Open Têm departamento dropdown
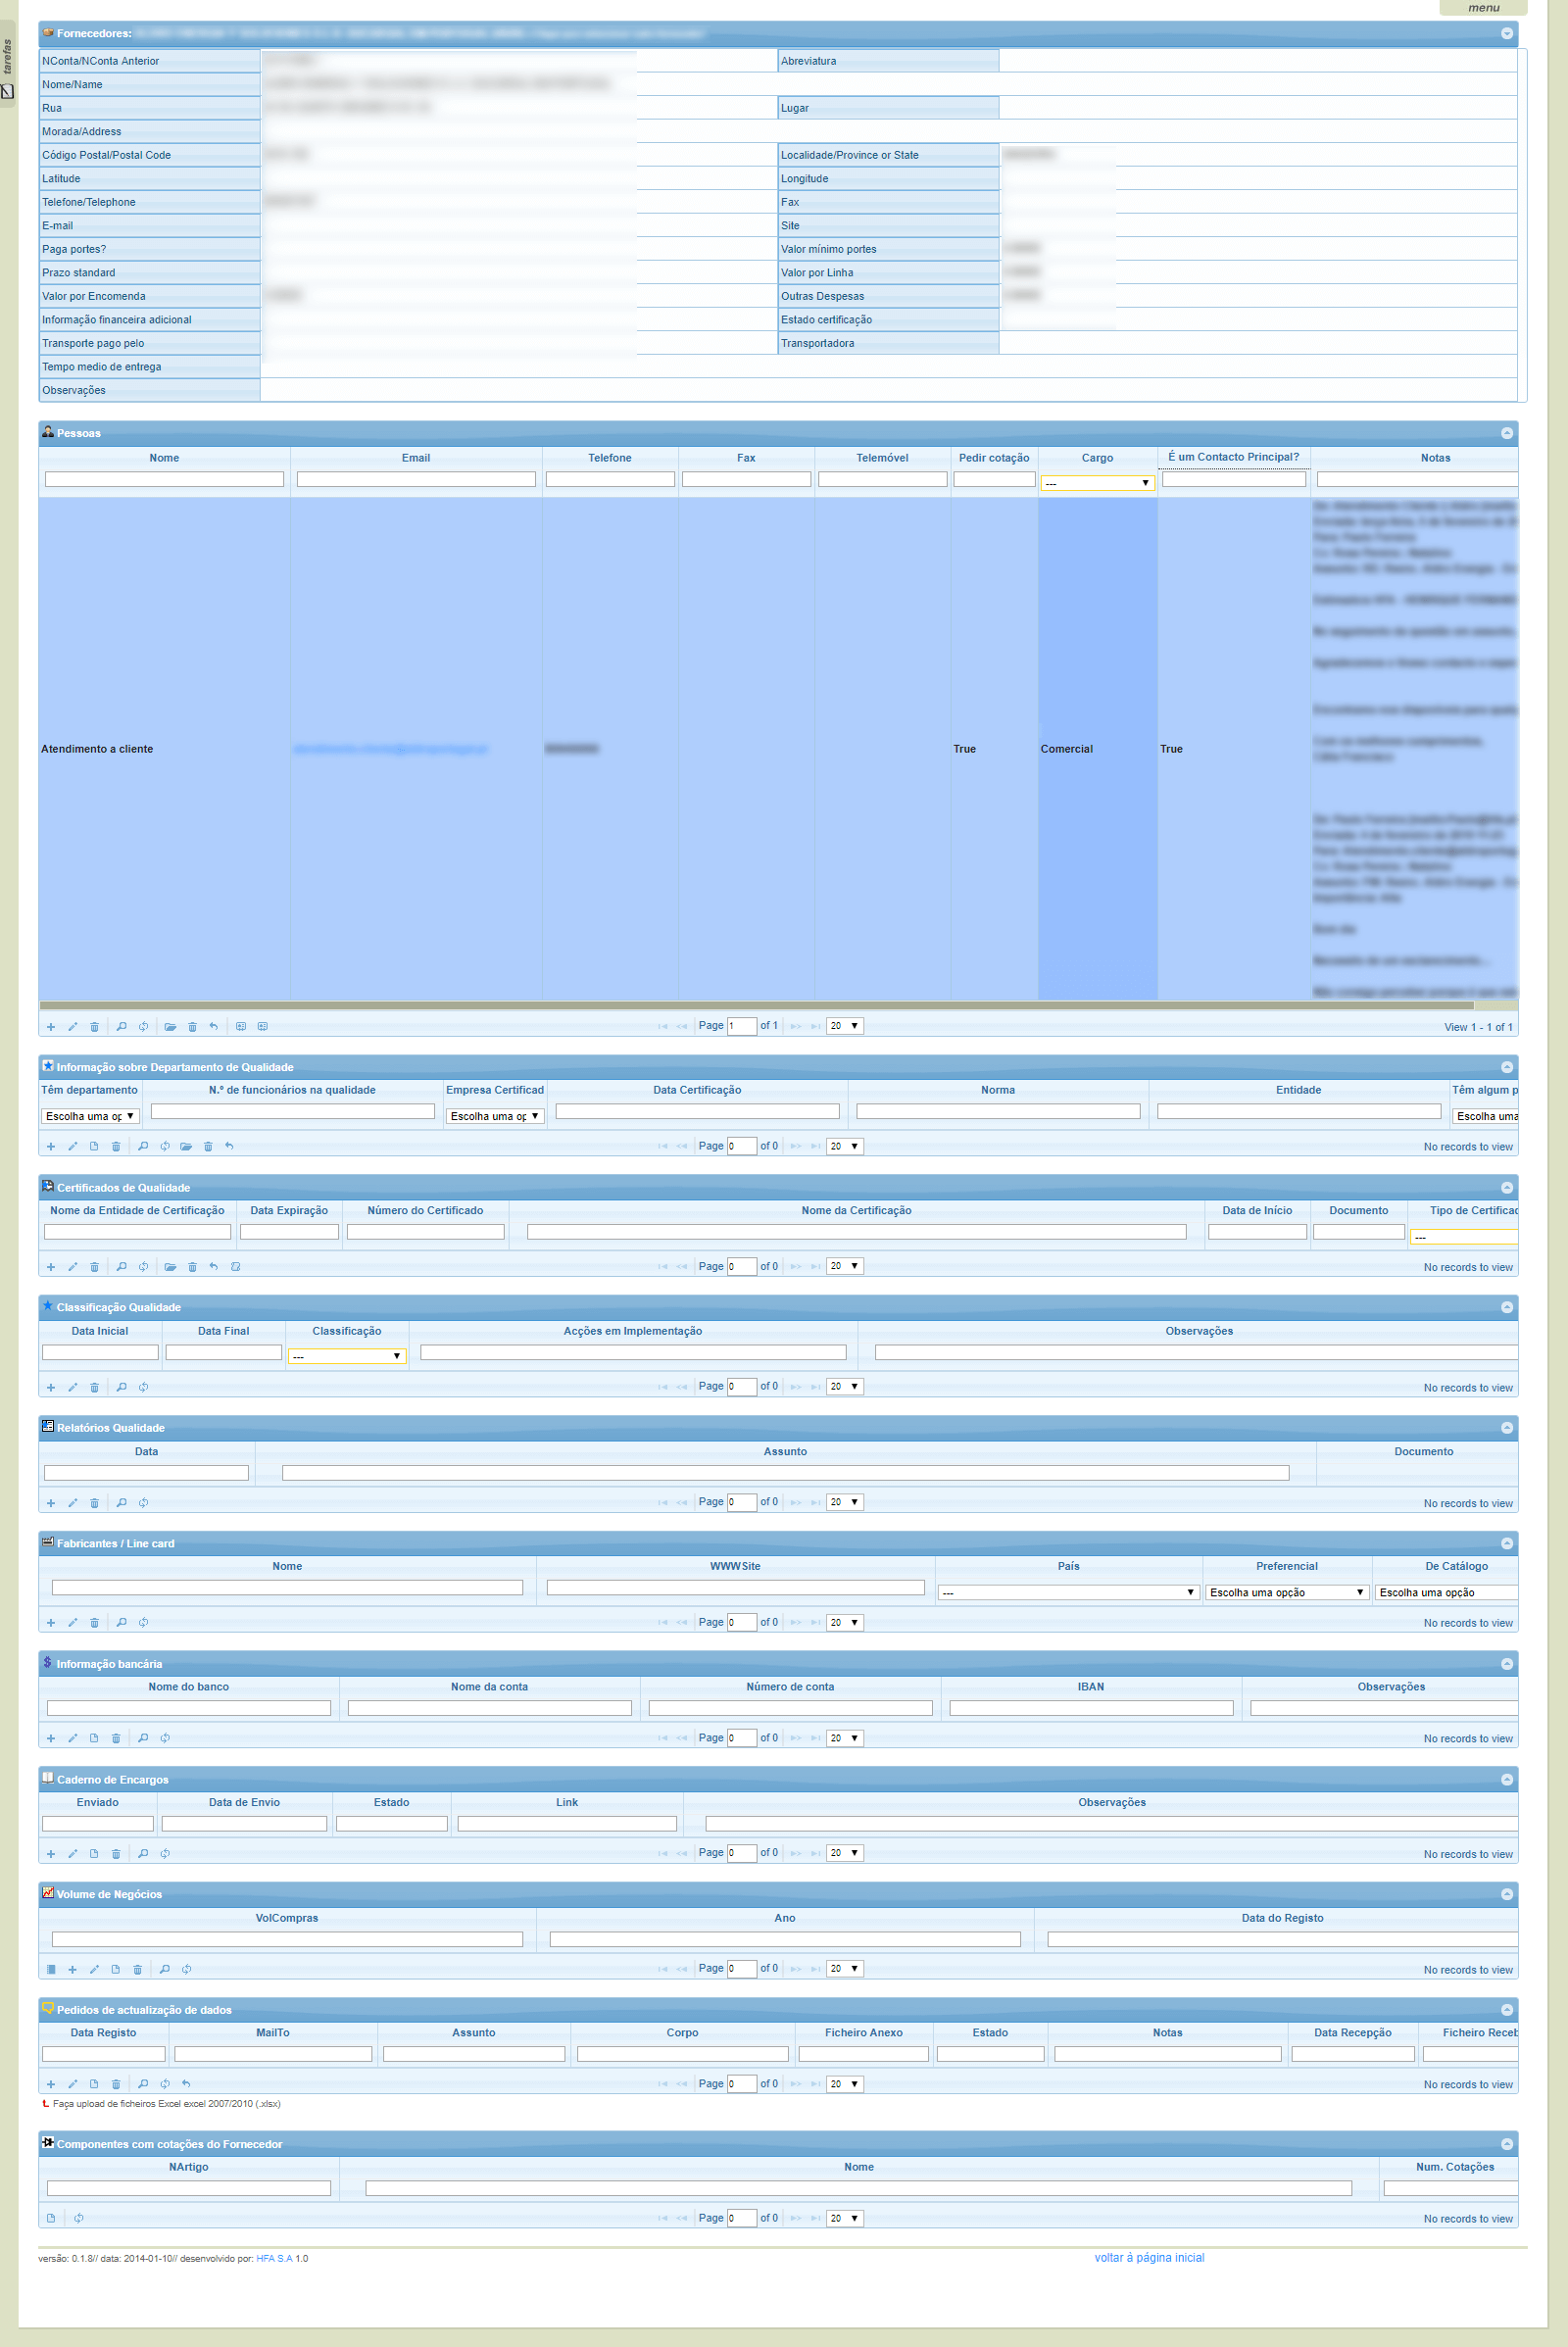The image size is (1568, 2347). (90, 1116)
